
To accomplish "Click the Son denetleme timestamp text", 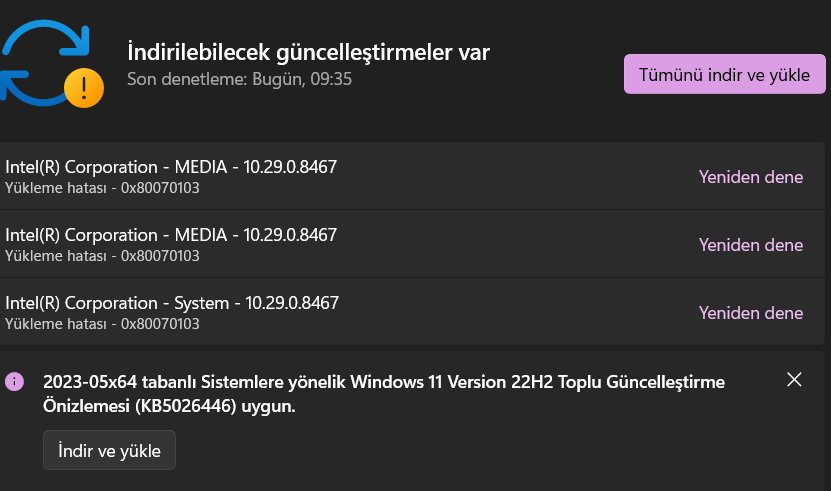I will [239, 78].
